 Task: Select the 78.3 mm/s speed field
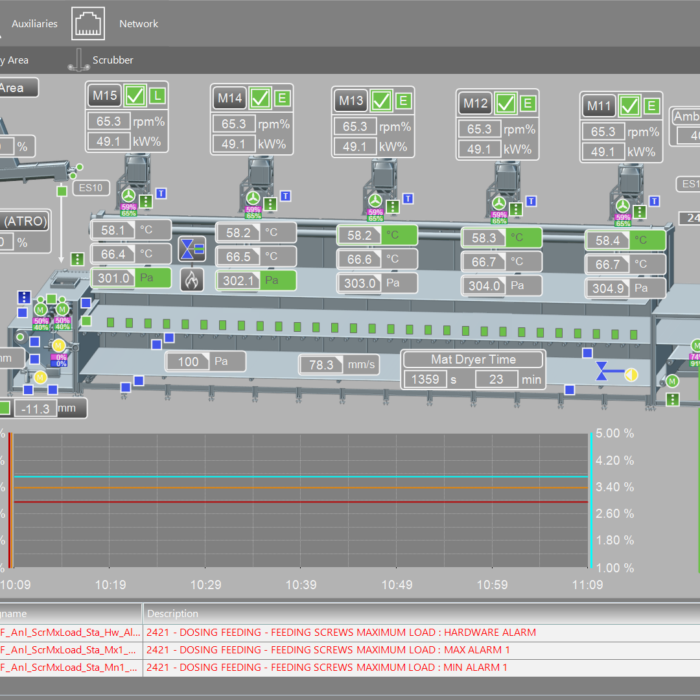click(321, 365)
